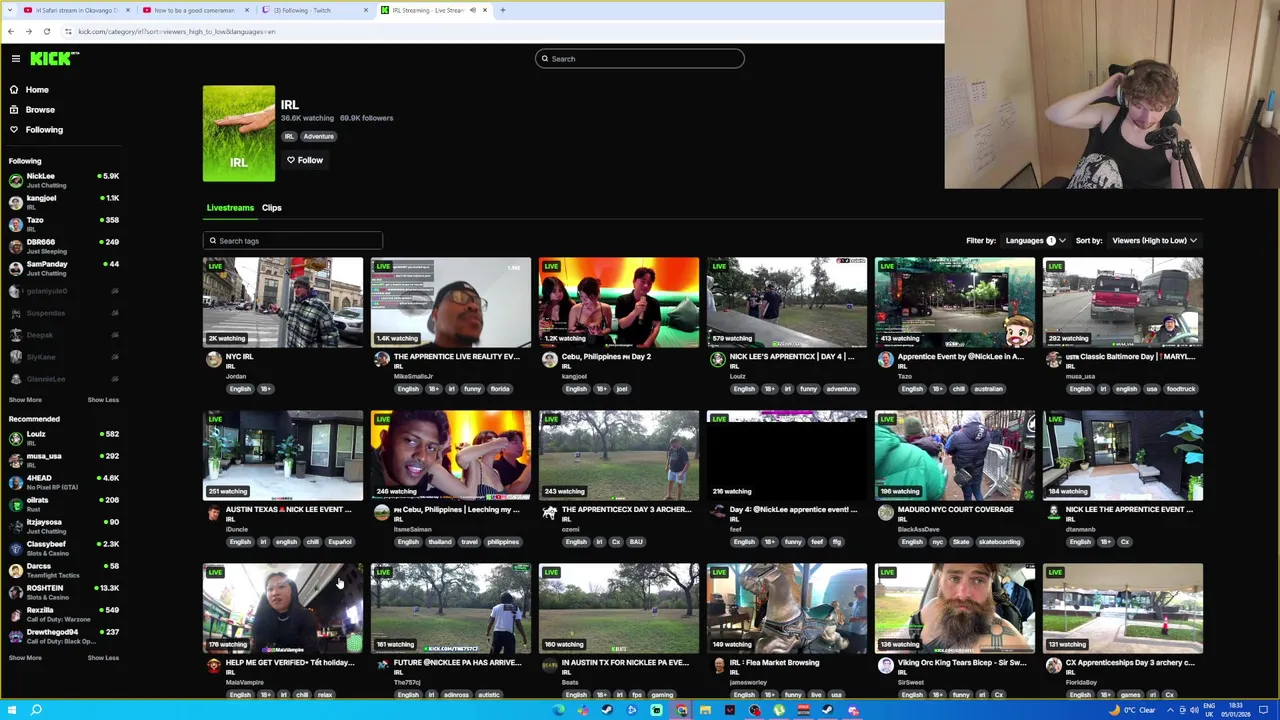Image resolution: width=1280 pixels, height=720 pixels.
Task: Open the Languages filter dropdown
Action: (1035, 241)
